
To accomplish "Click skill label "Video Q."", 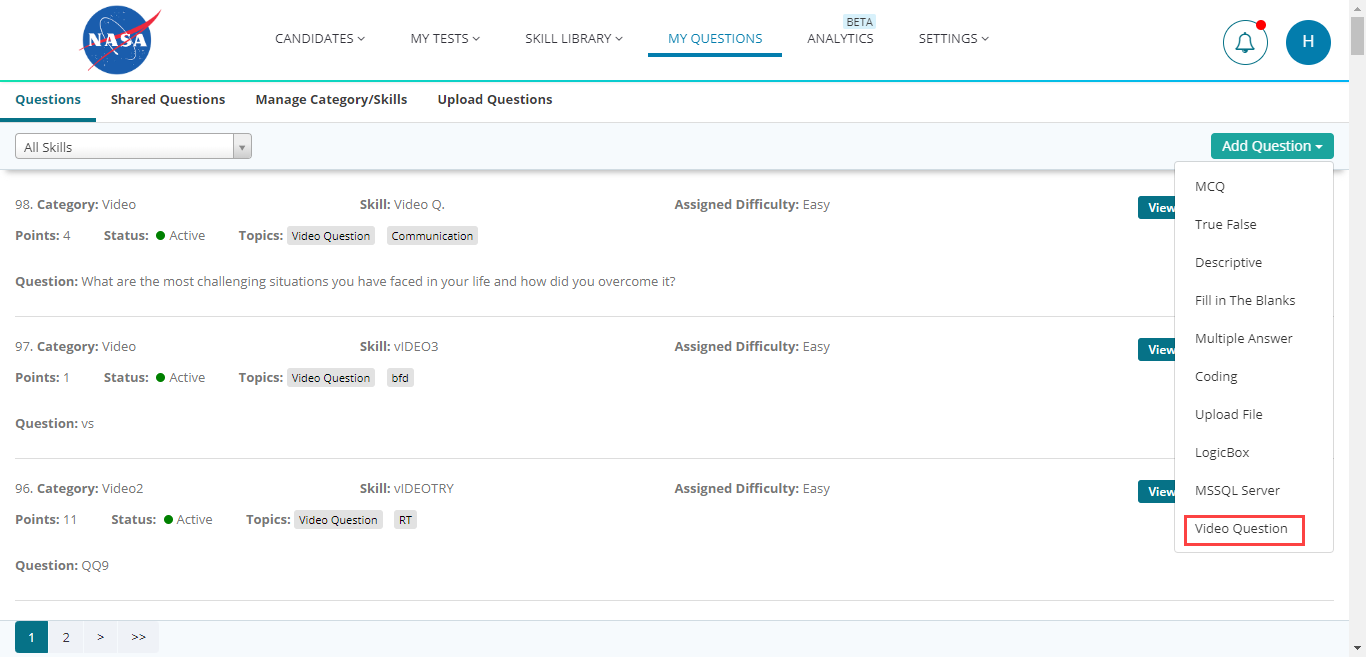I will pos(419,205).
